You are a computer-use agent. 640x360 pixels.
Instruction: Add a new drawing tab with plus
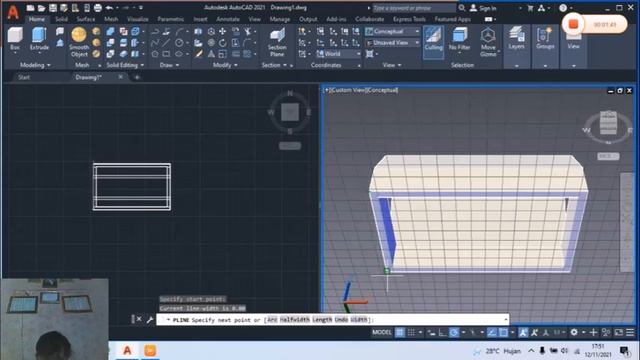click(137, 77)
